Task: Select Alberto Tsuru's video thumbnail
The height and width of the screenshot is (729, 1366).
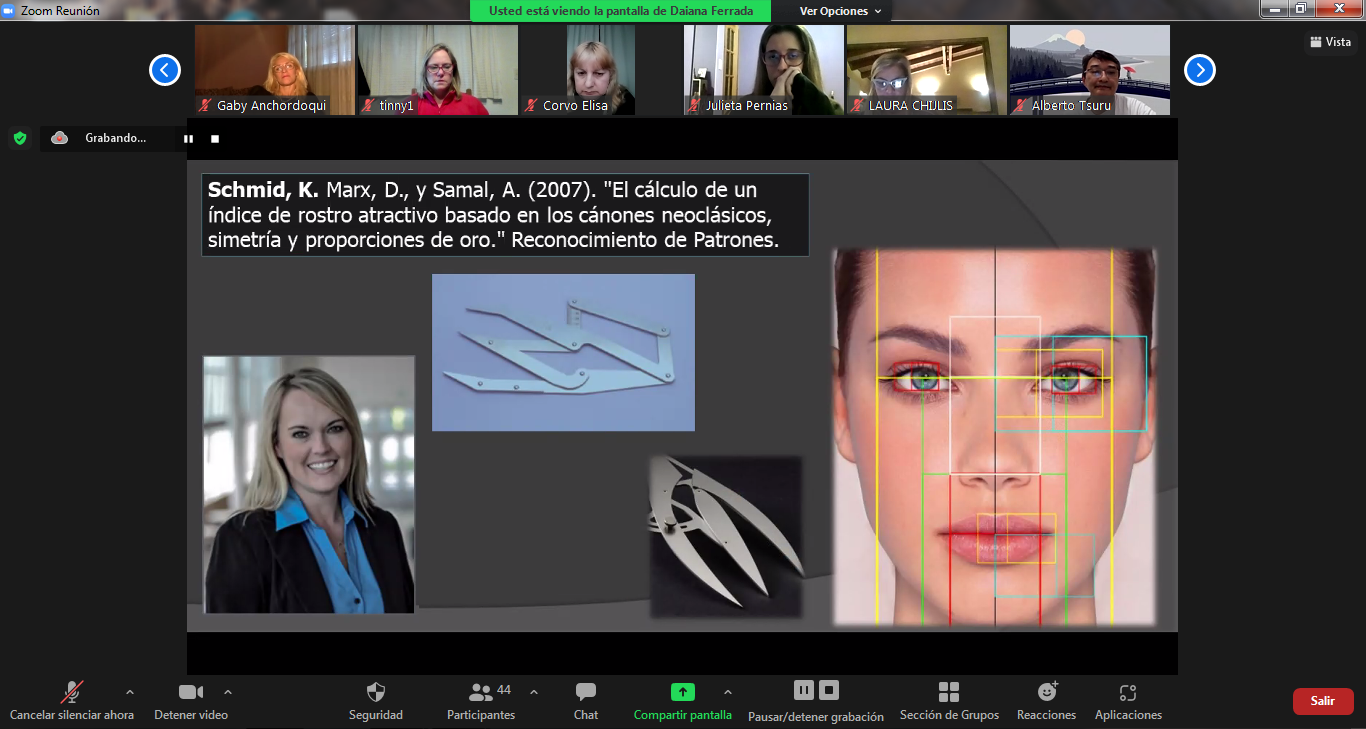Action: [x=1089, y=70]
